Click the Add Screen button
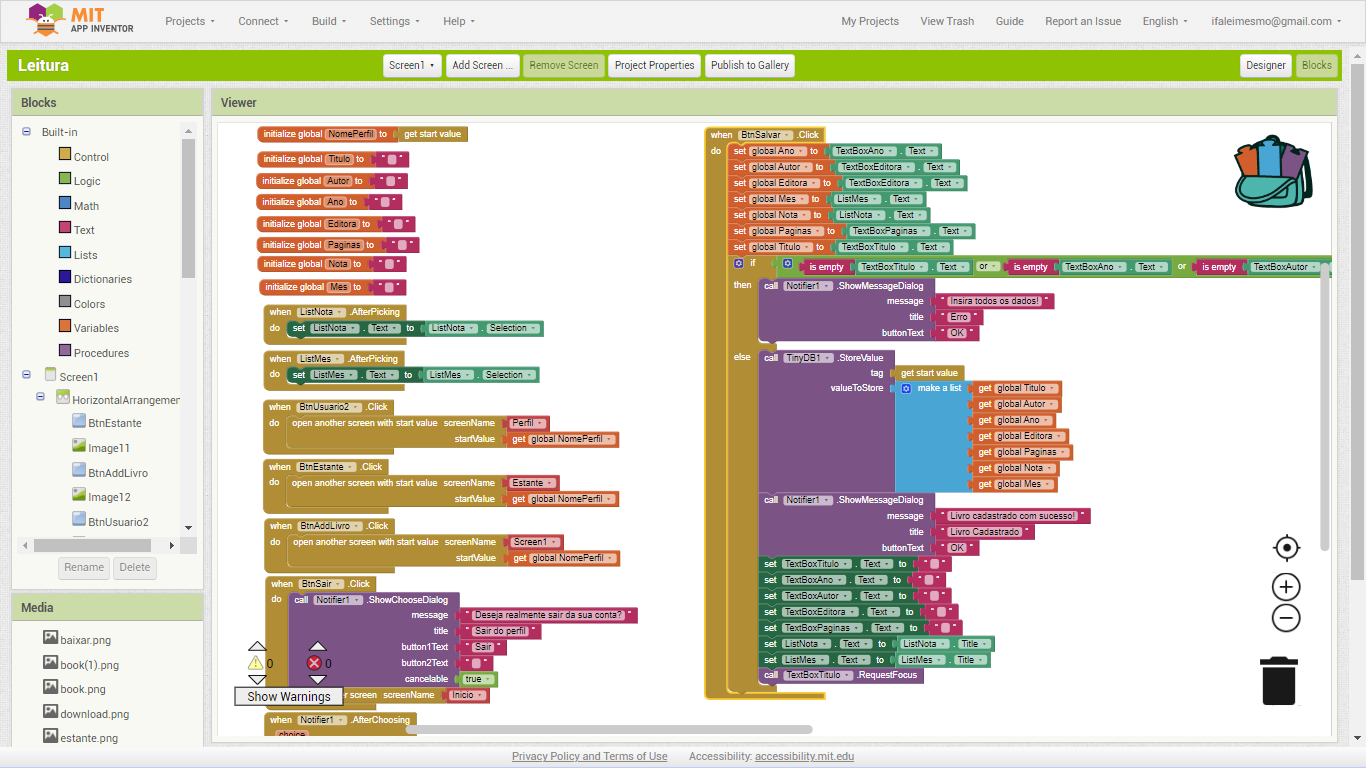Image resolution: width=1366 pixels, height=768 pixels. [x=482, y=65]
